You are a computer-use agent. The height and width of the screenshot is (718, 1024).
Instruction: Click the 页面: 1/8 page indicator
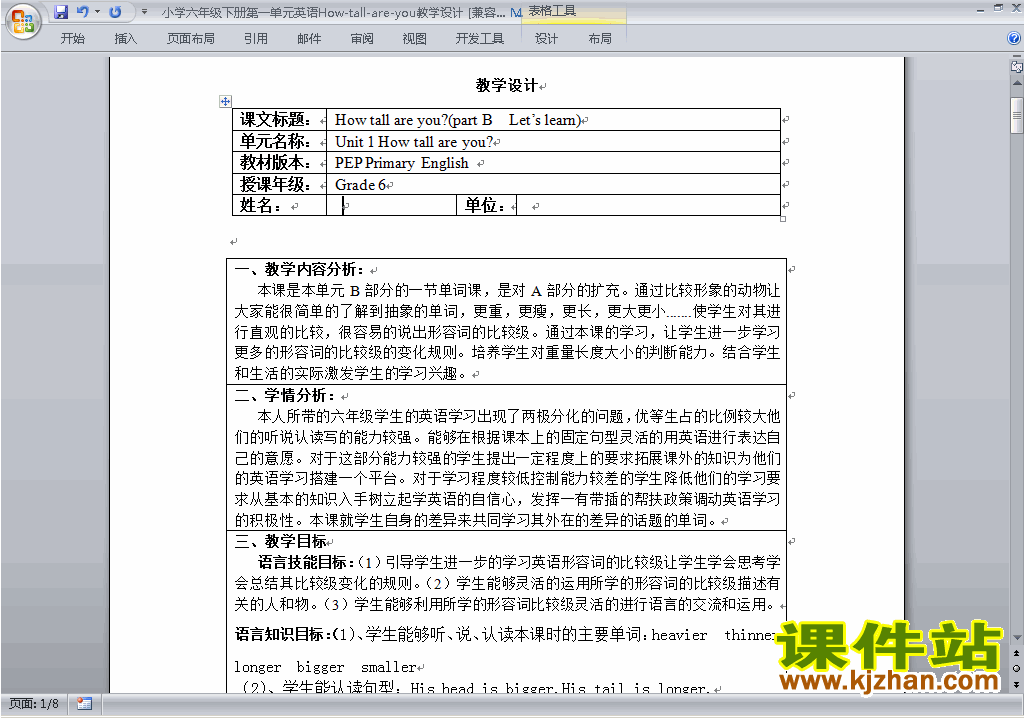[33, 704]
